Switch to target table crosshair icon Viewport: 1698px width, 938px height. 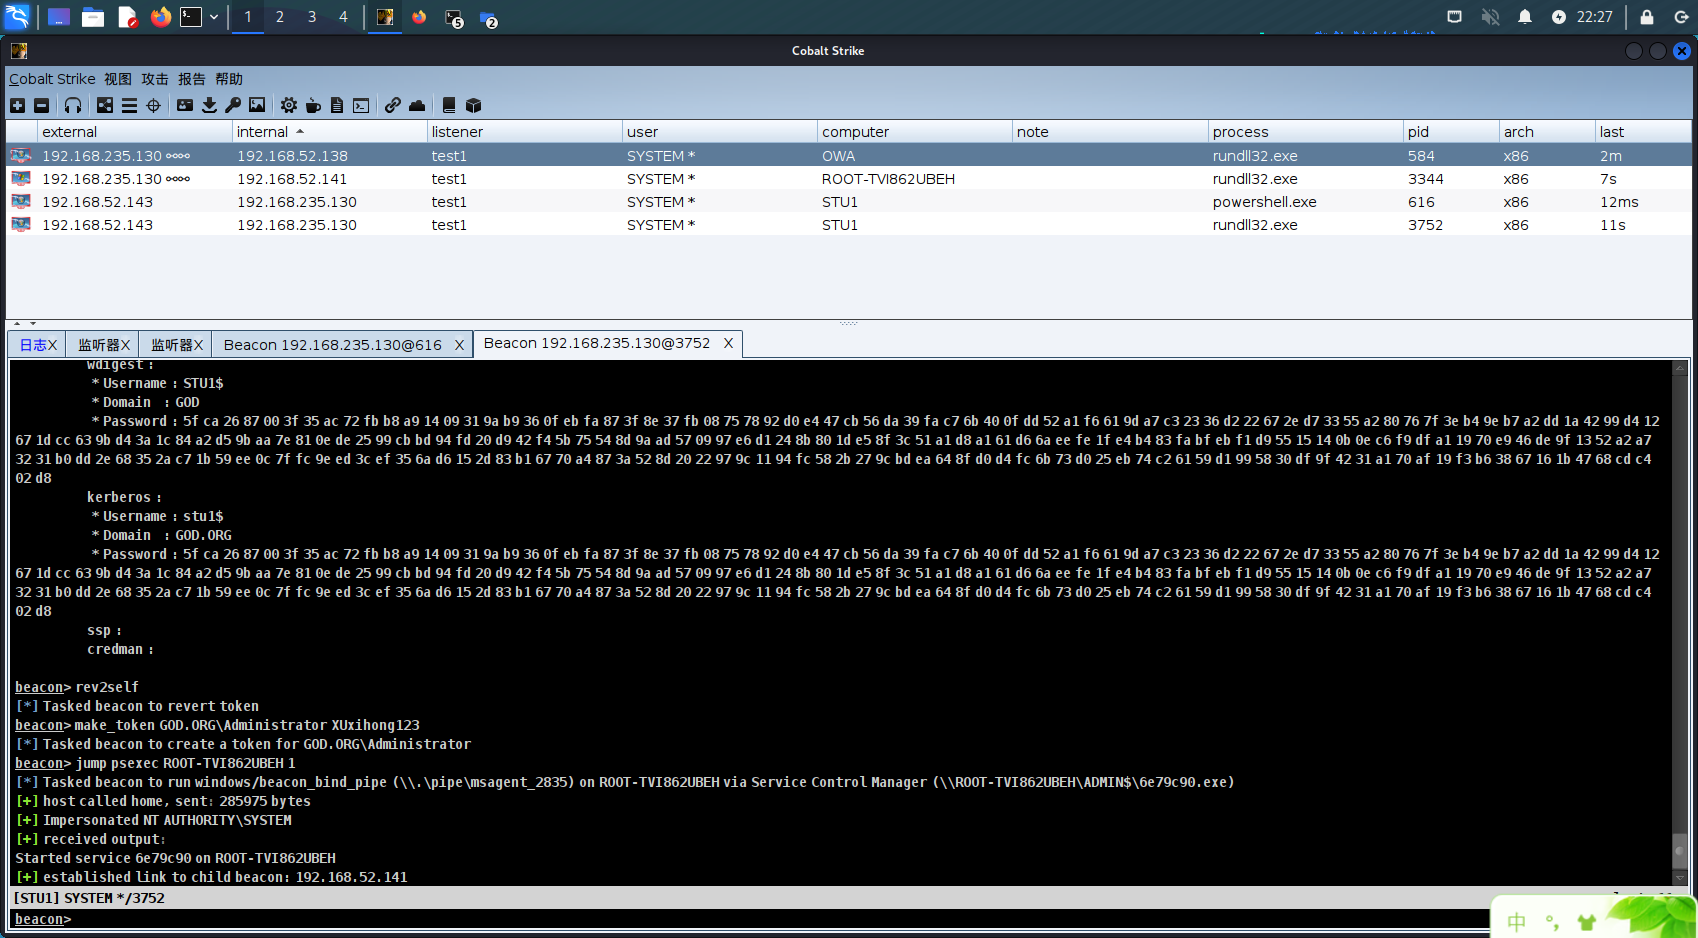coord(153,105)
